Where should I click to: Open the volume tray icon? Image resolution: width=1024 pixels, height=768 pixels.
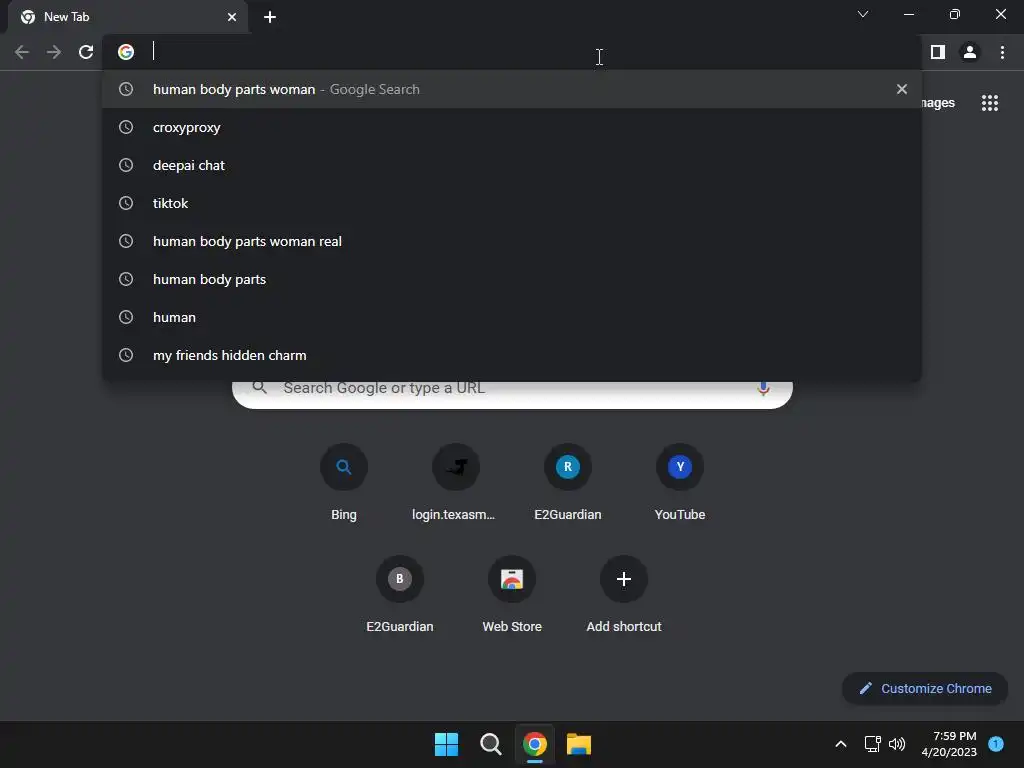[x=897, y=744]
